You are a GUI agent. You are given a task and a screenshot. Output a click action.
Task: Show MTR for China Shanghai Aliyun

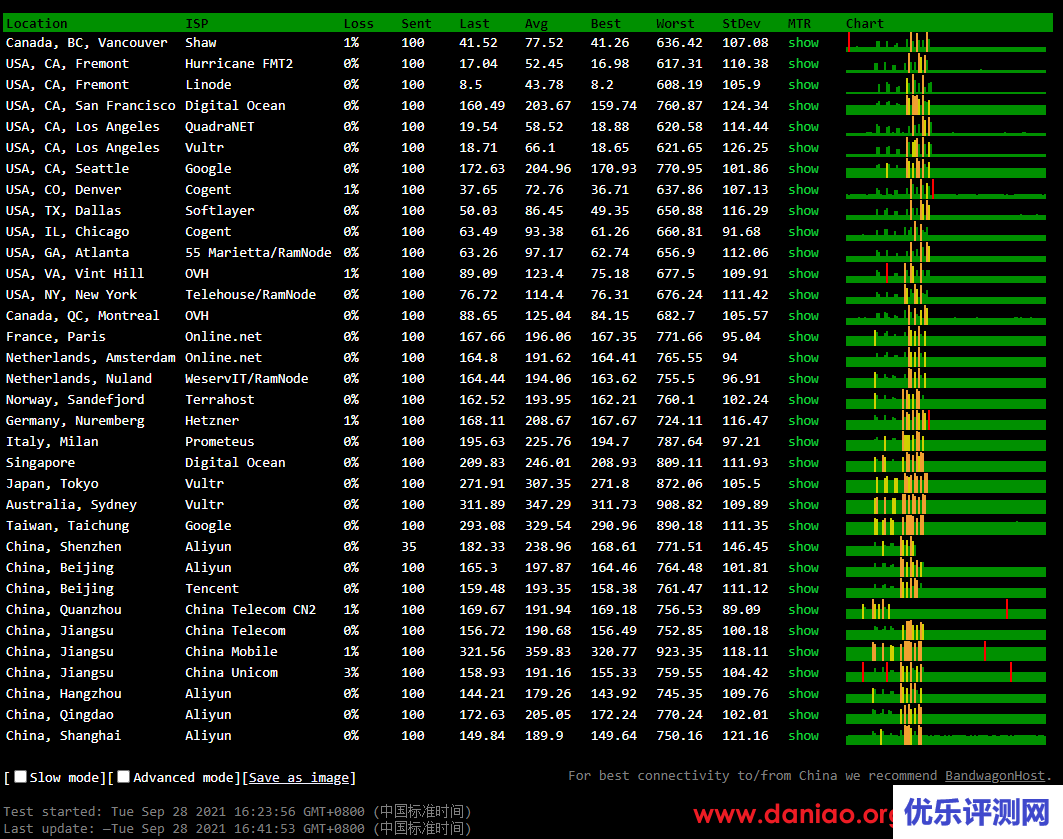coord(803,735)
